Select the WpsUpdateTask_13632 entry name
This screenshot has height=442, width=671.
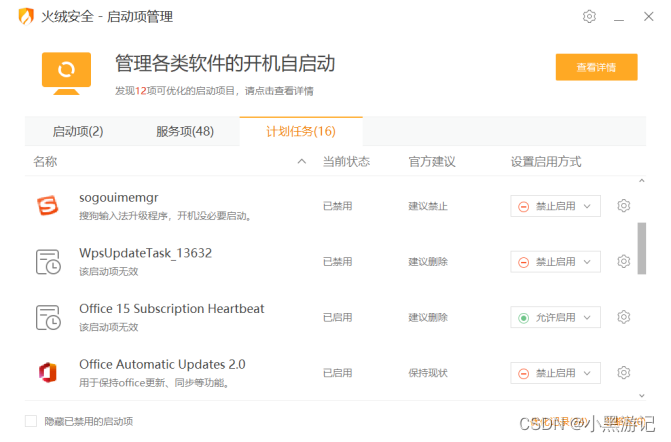(x=145, y=253)
